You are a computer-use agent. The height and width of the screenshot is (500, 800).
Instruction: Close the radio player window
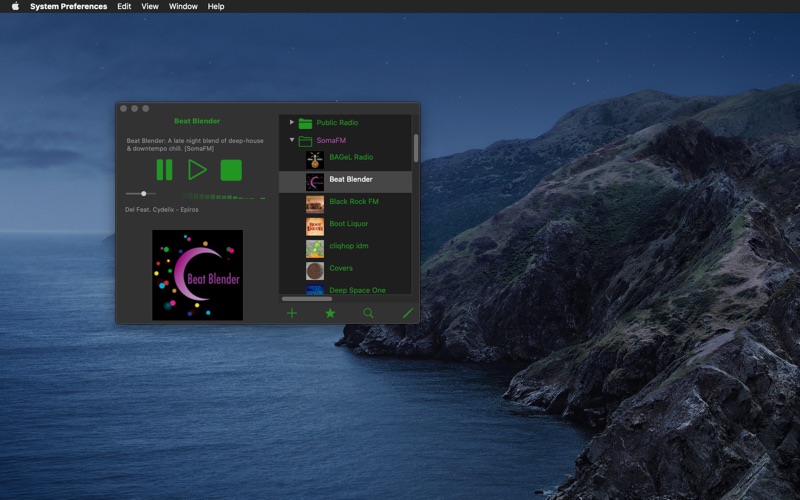click(x=123, y=108)
